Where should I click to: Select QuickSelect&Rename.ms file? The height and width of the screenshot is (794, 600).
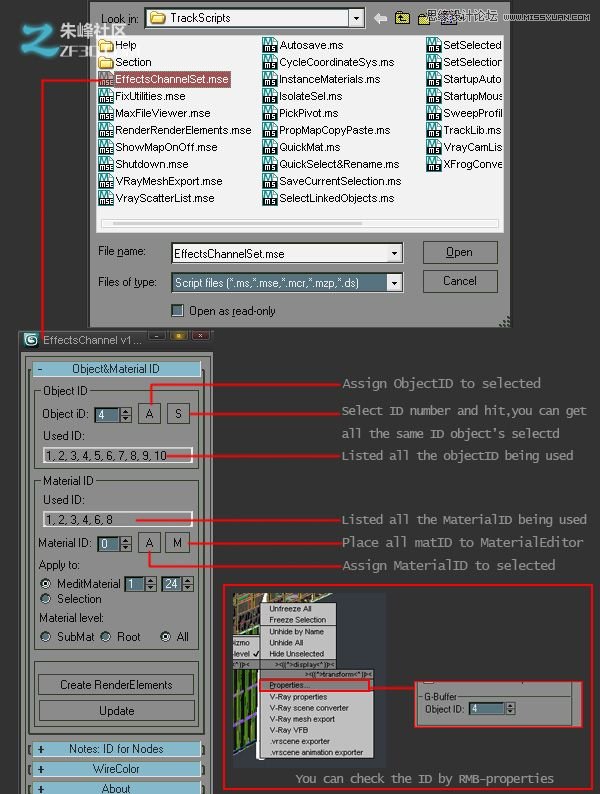coord(331,164)
